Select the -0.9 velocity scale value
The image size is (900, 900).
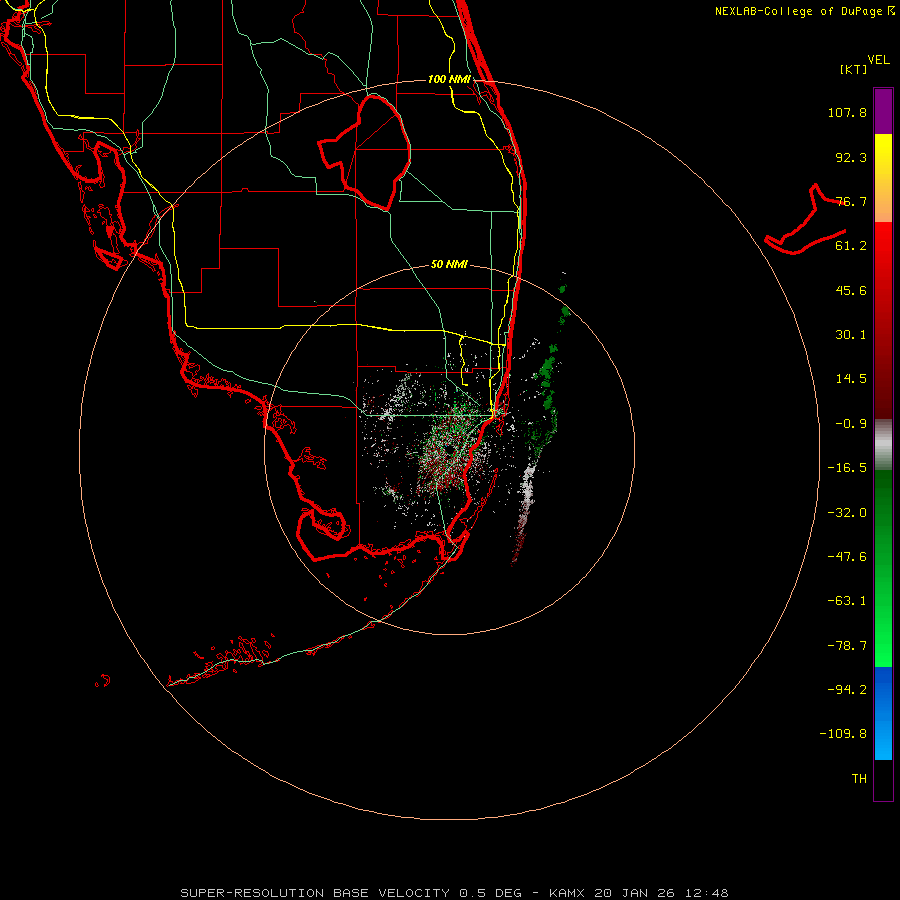(x=851, y=424)
